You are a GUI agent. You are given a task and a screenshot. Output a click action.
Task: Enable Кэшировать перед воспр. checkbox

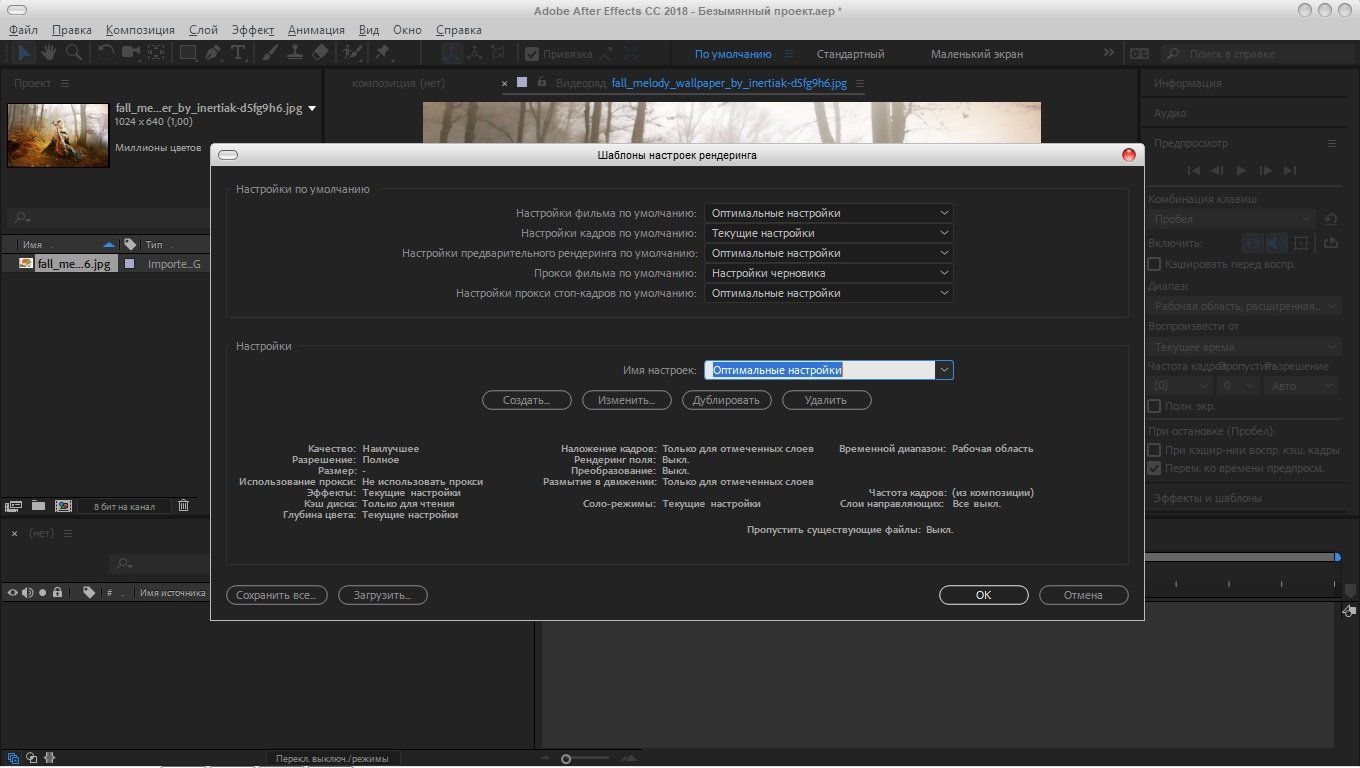click(x=1154, y=265)
